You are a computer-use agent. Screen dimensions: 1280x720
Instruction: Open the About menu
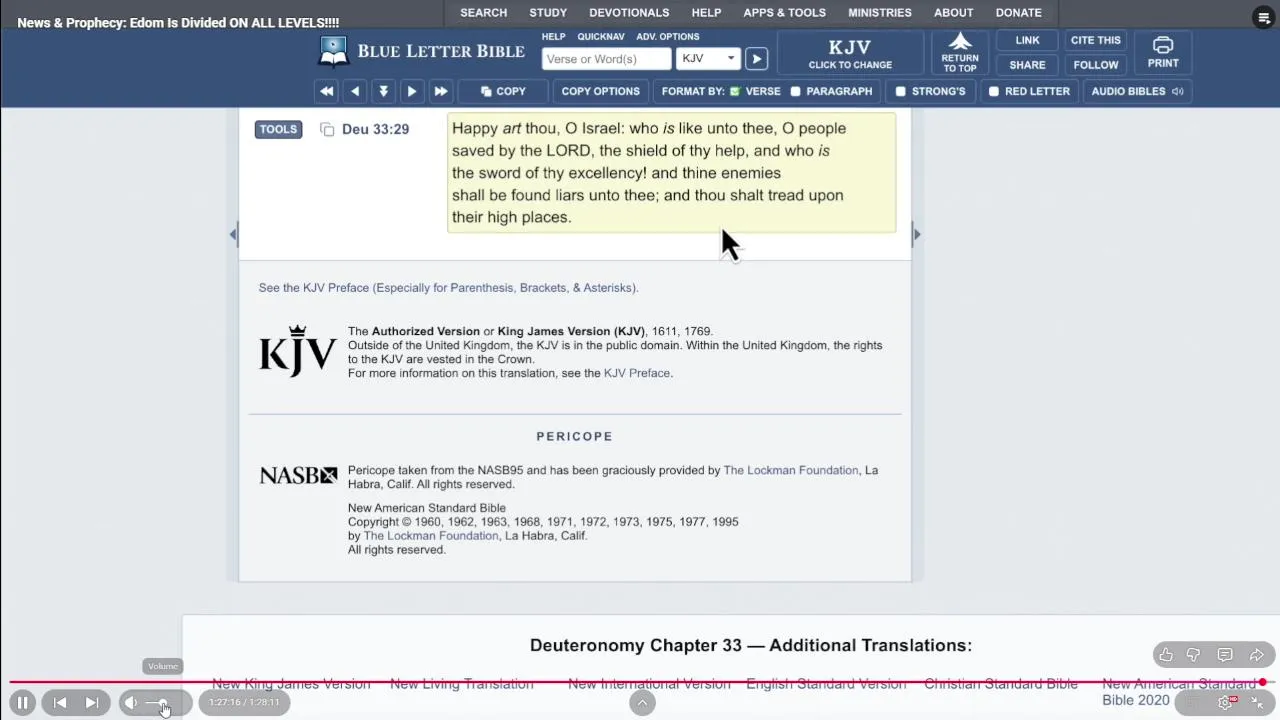click(x=953, y=13)
